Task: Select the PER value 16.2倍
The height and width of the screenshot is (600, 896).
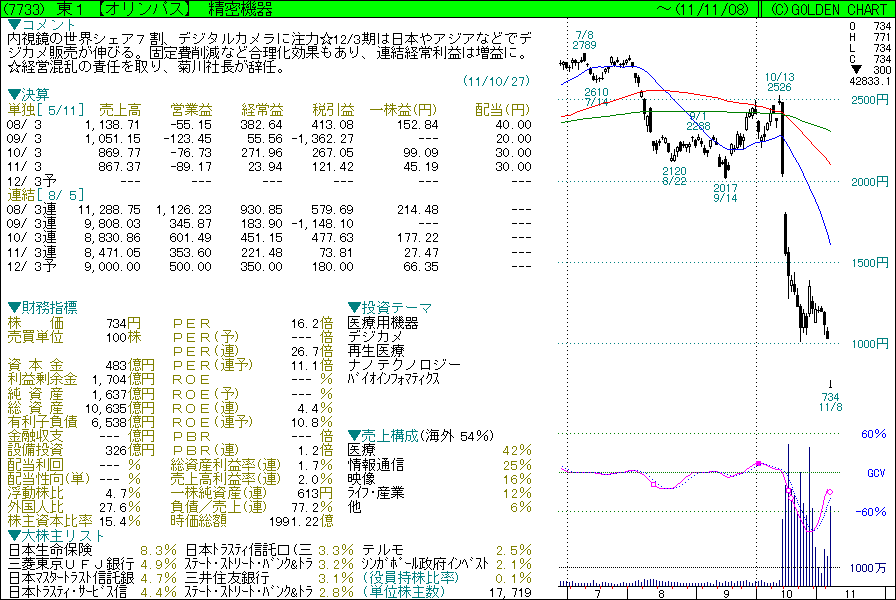Action: tap(312, 323)
